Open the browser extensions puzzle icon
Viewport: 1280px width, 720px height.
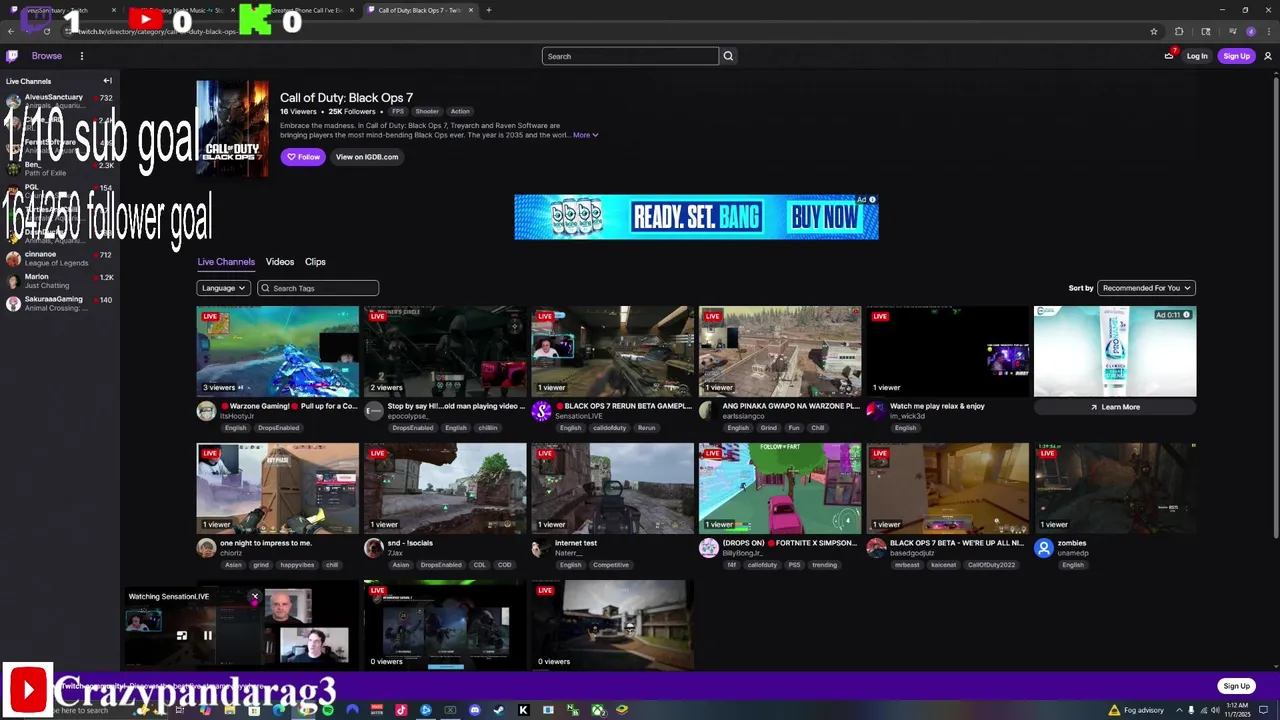point(1179,31)
